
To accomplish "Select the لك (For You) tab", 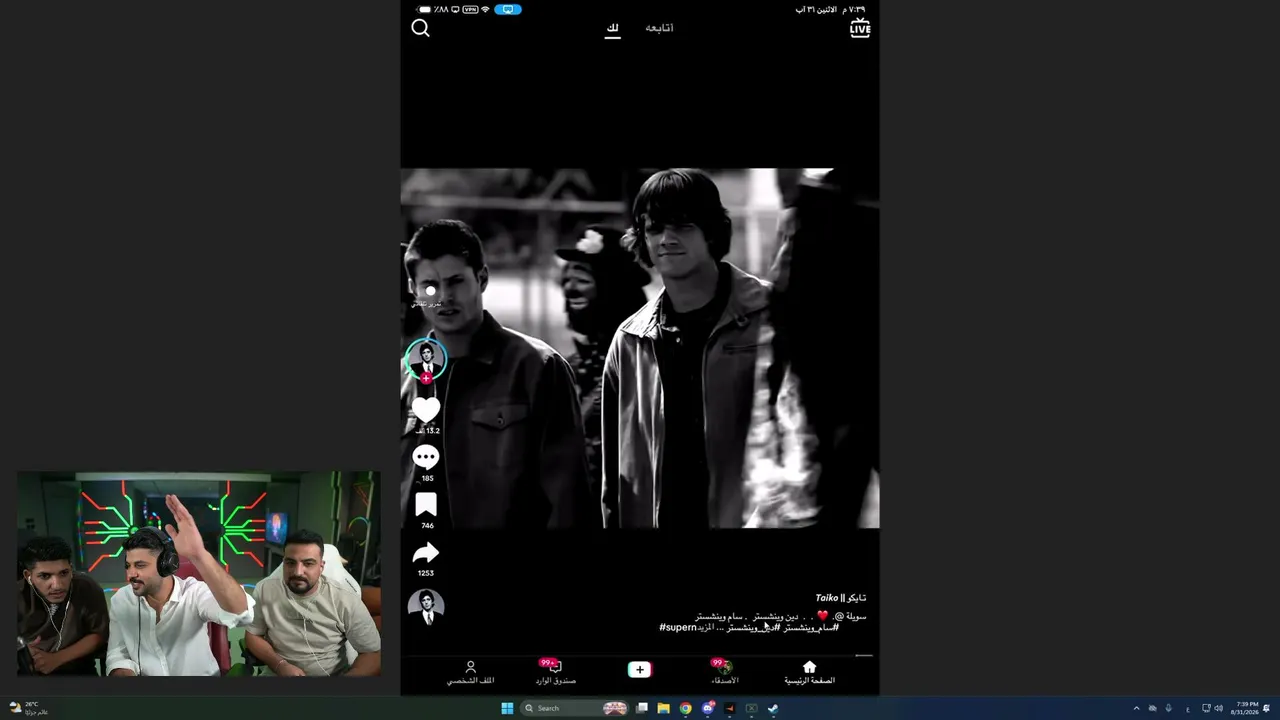I will (x=613, y=28).
